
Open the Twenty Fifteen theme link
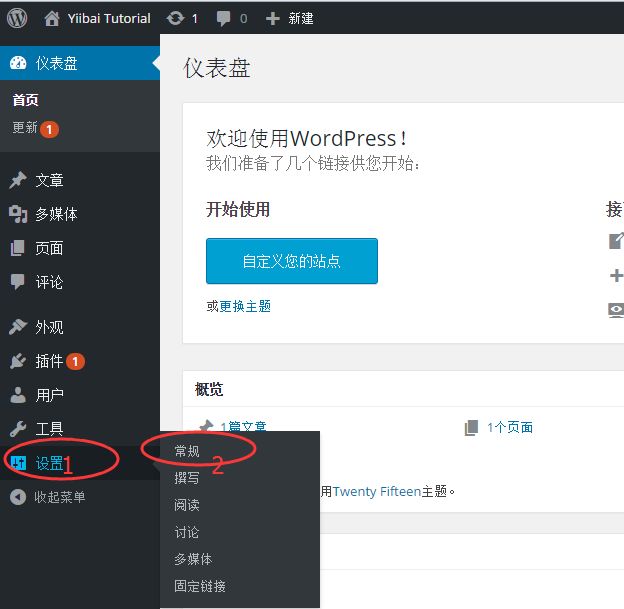(x=377, y=492)
